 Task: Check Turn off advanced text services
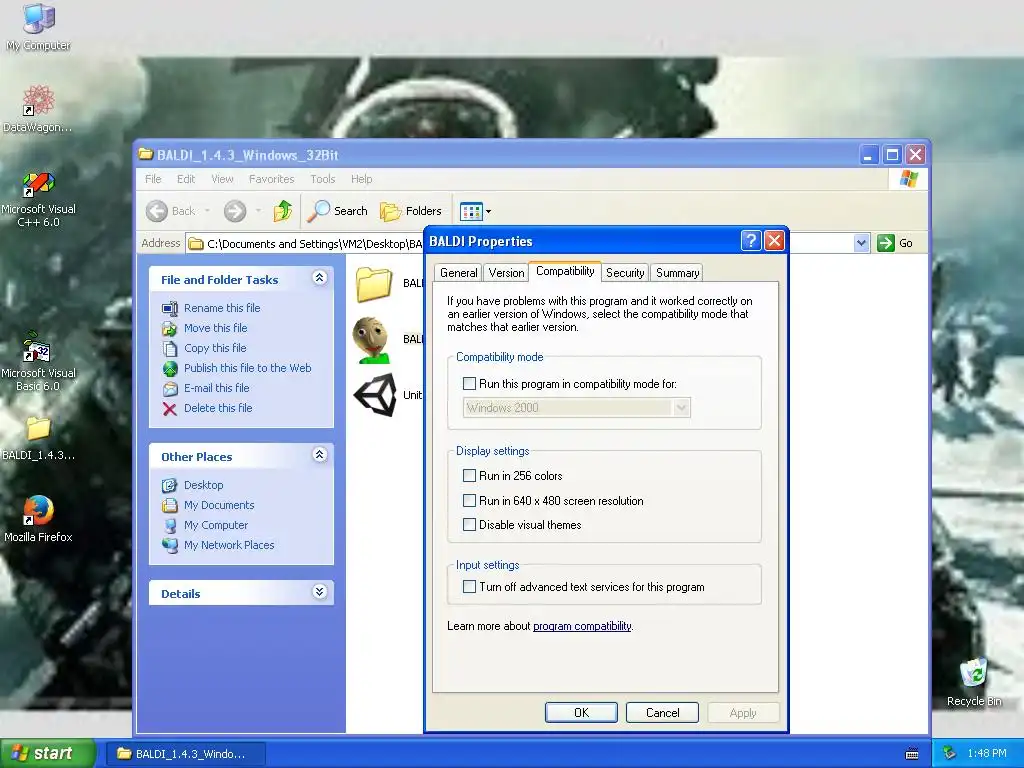[469, 586]
